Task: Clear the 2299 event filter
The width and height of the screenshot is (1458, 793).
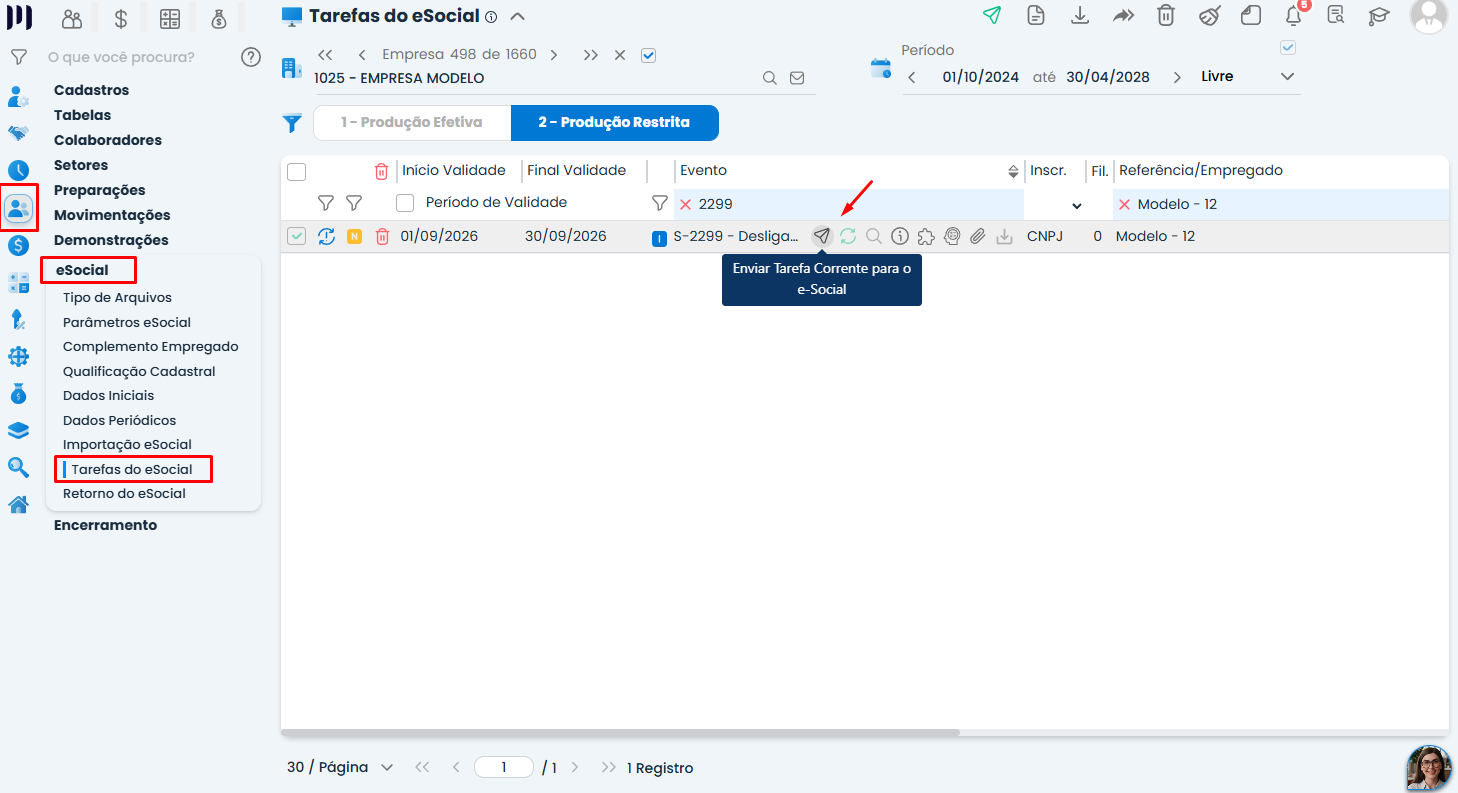Action: [686, 204]
